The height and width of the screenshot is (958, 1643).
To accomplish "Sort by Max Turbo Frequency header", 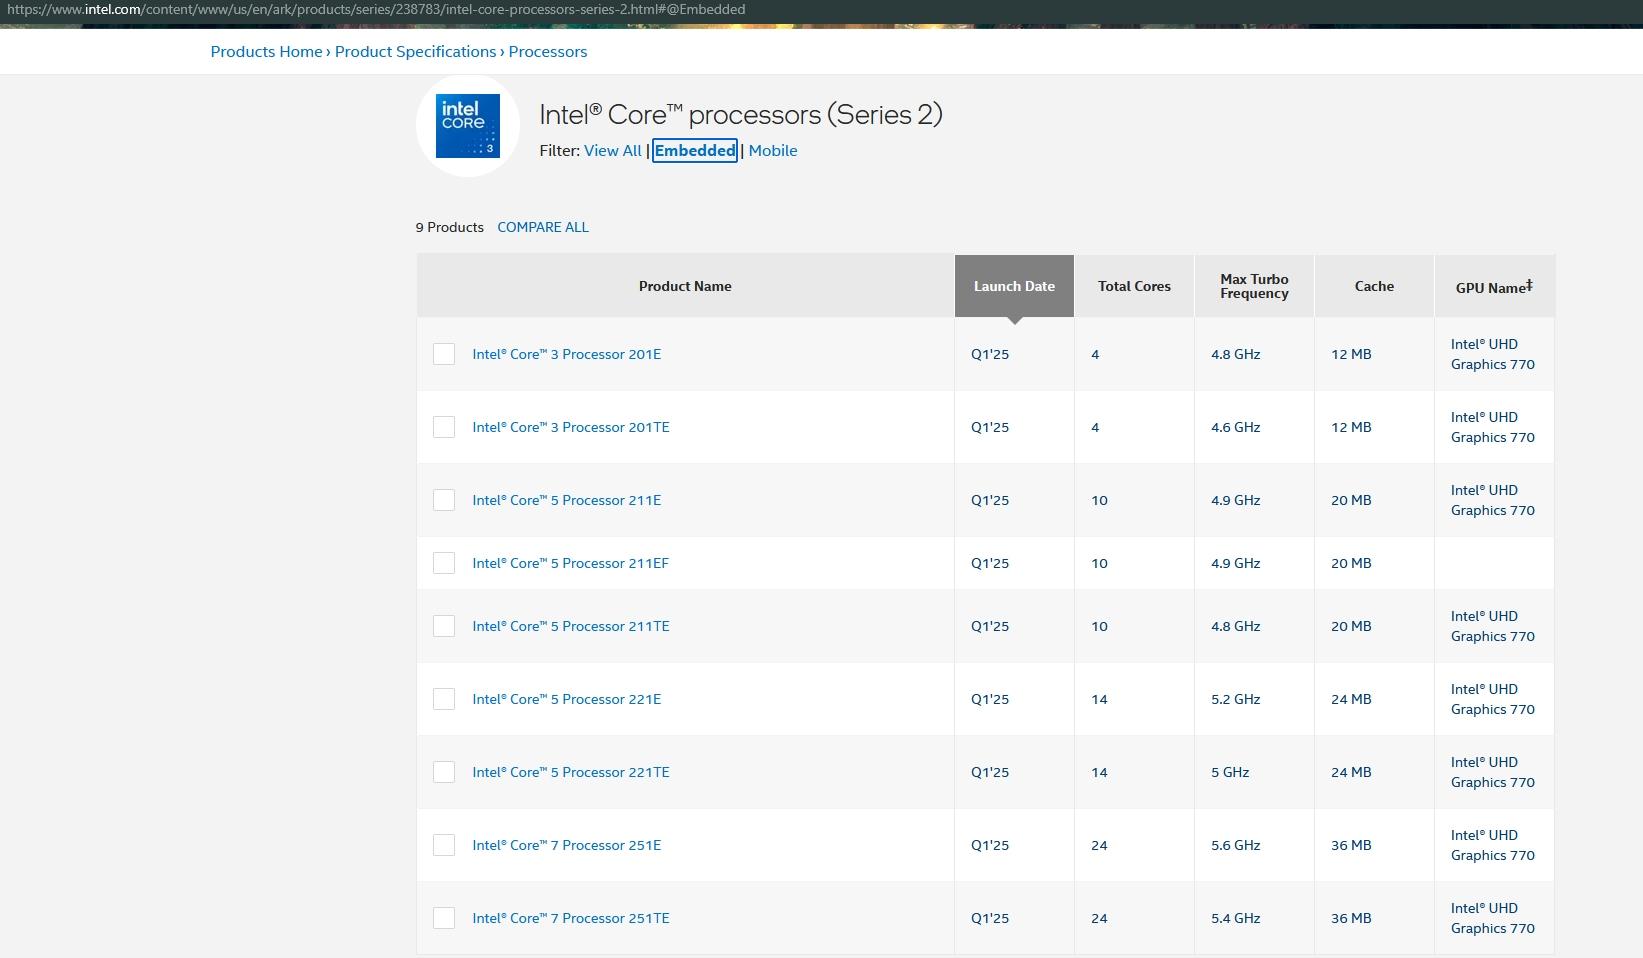I will 1253,286.
